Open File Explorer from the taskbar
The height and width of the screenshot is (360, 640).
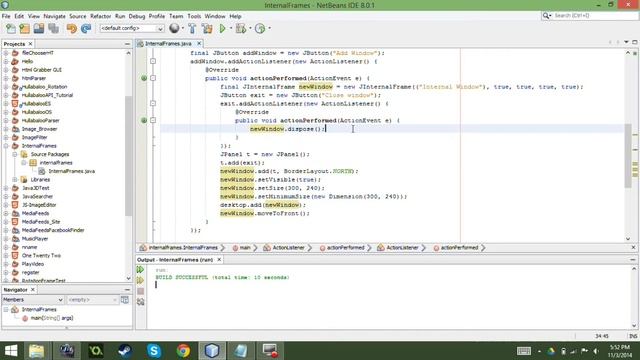37,351
